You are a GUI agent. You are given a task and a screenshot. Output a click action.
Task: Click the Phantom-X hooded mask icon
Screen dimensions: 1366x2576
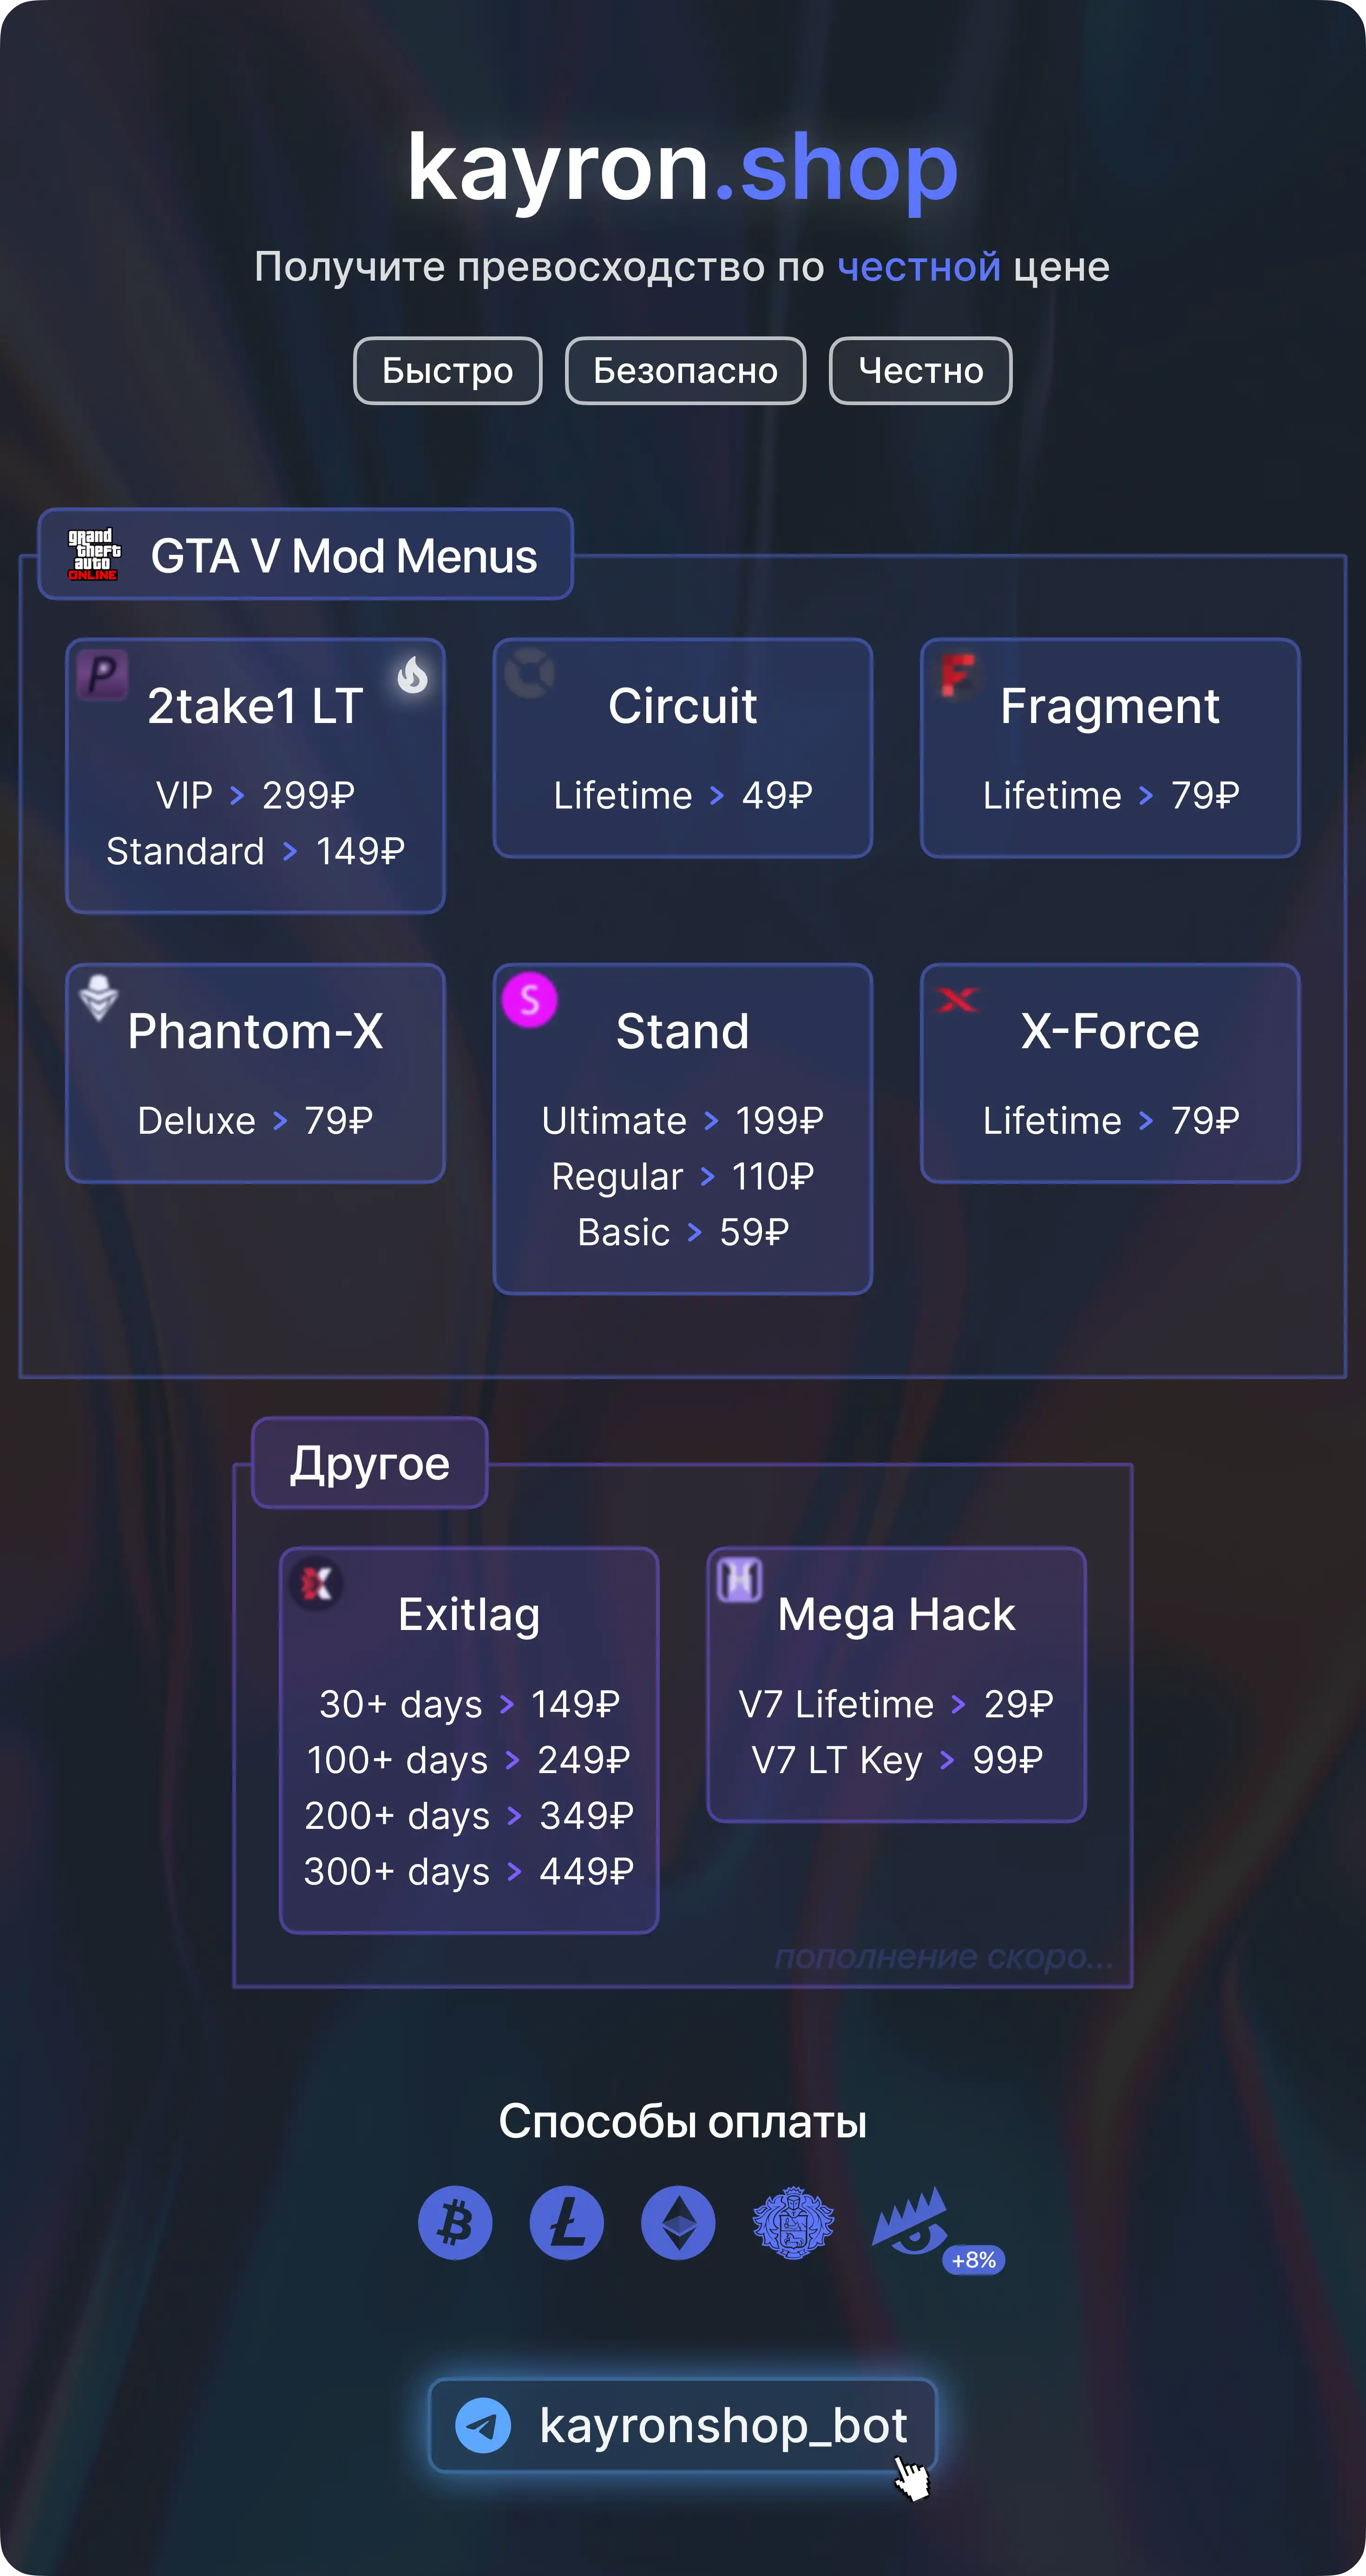98,997
